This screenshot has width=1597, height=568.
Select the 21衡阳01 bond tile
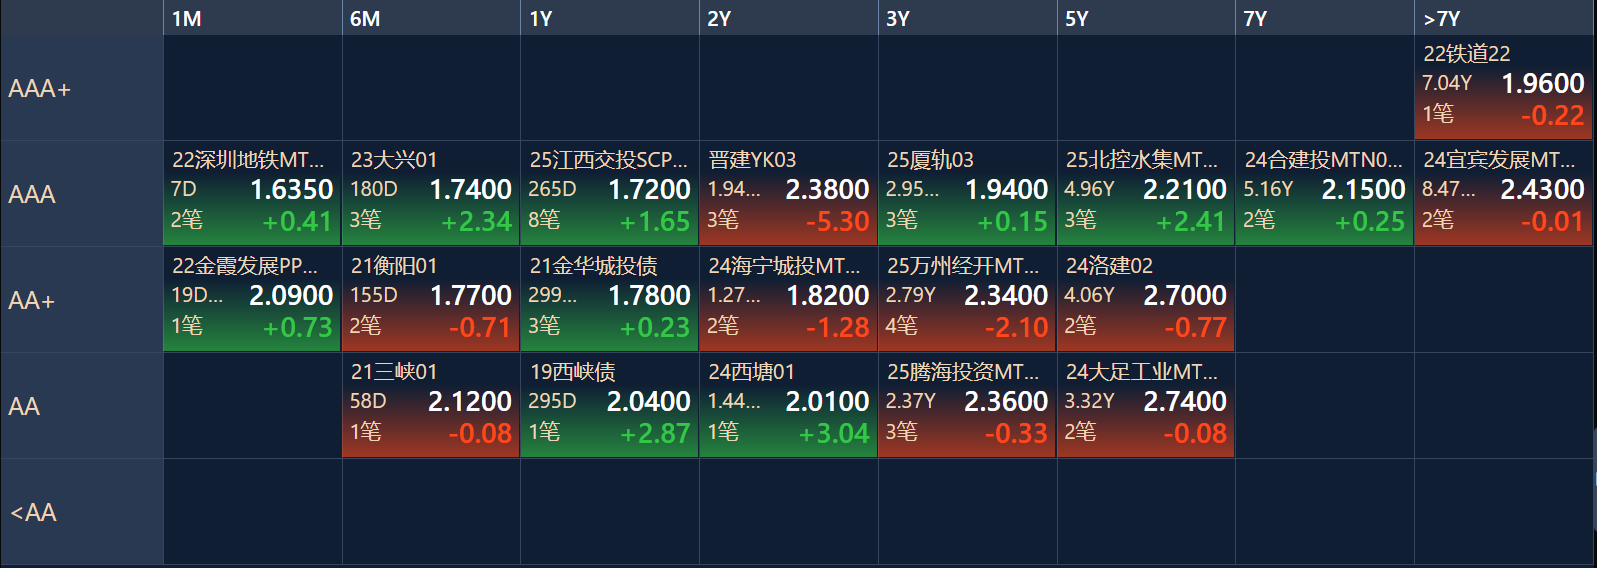pos(431,300)
